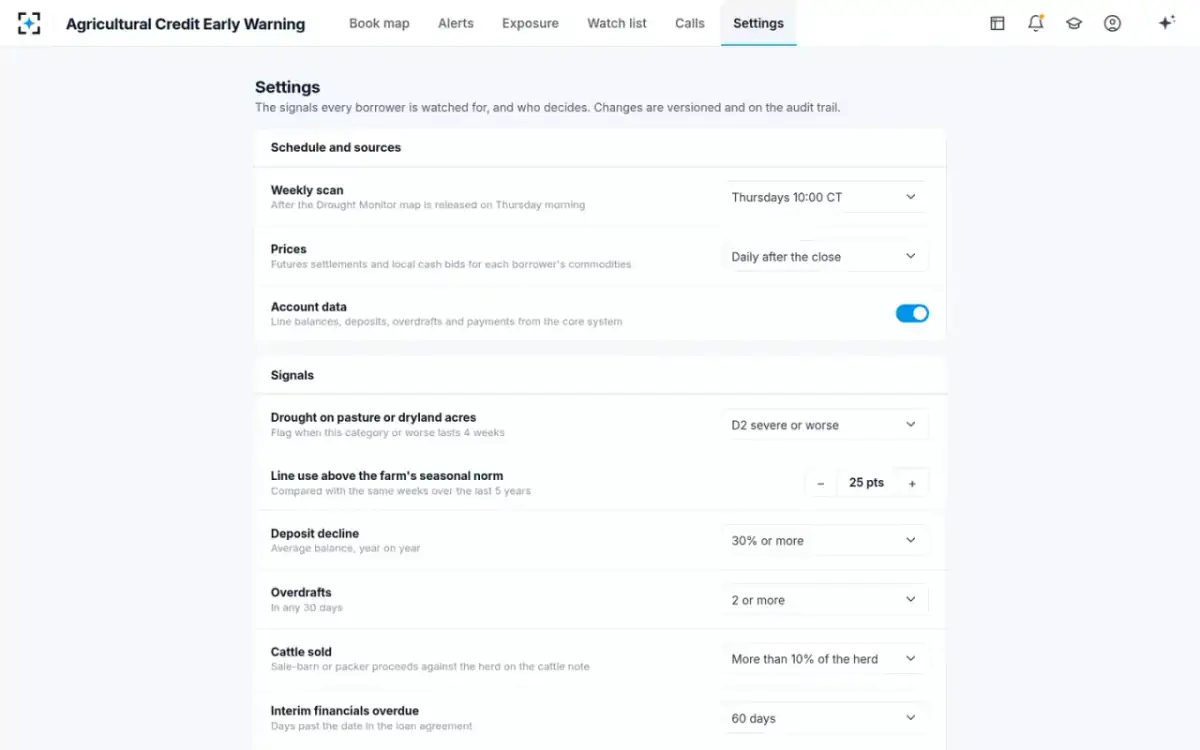Open the Interim financials overdue dropdown

[825, 718]
